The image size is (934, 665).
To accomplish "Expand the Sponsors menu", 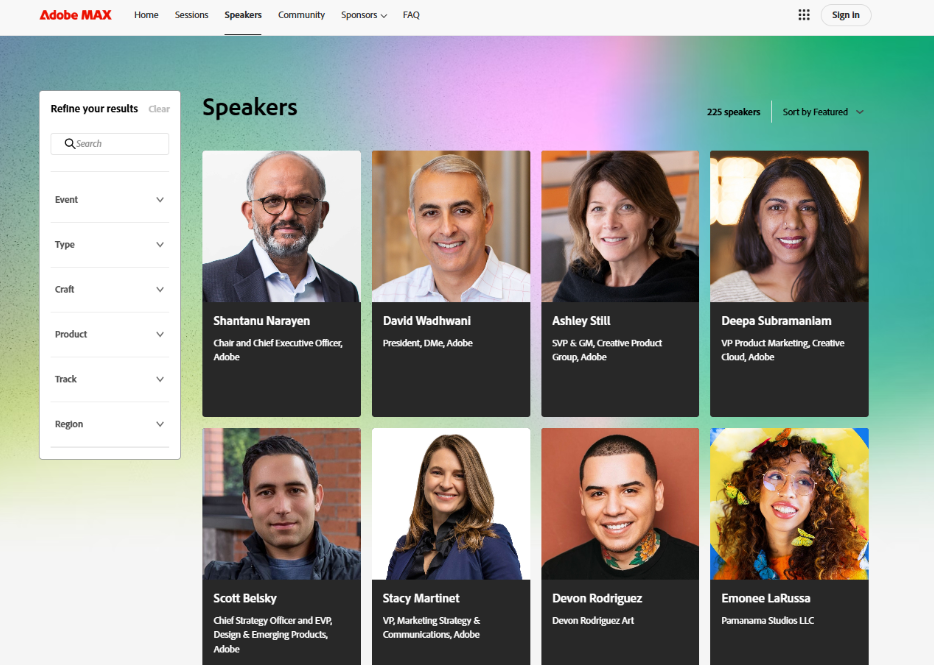I will coord(364,15).
